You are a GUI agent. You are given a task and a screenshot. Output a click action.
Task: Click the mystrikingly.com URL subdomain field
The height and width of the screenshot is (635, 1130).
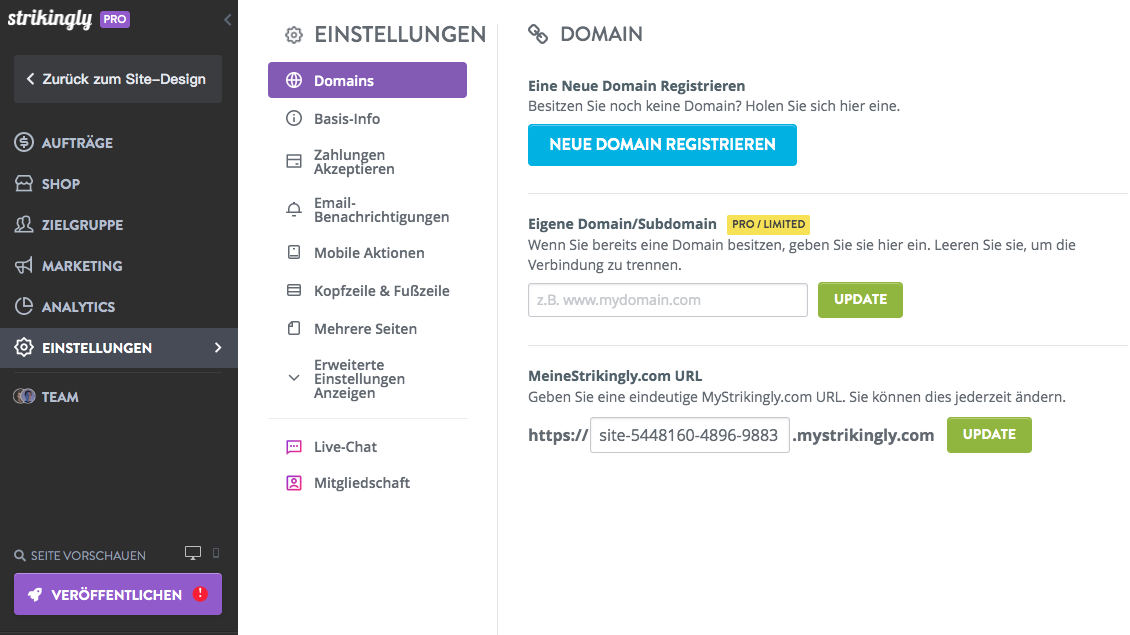tap(690, 435)
